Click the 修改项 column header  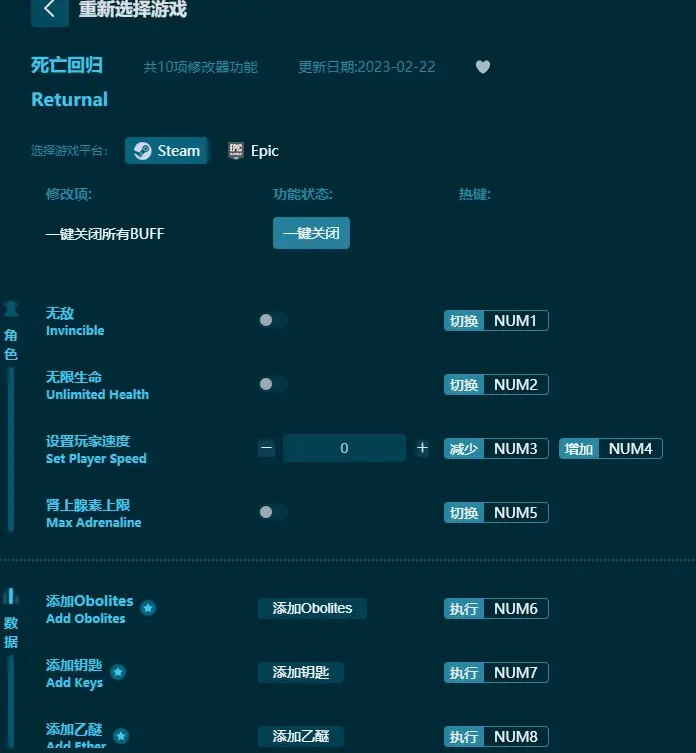coord(69,194)
